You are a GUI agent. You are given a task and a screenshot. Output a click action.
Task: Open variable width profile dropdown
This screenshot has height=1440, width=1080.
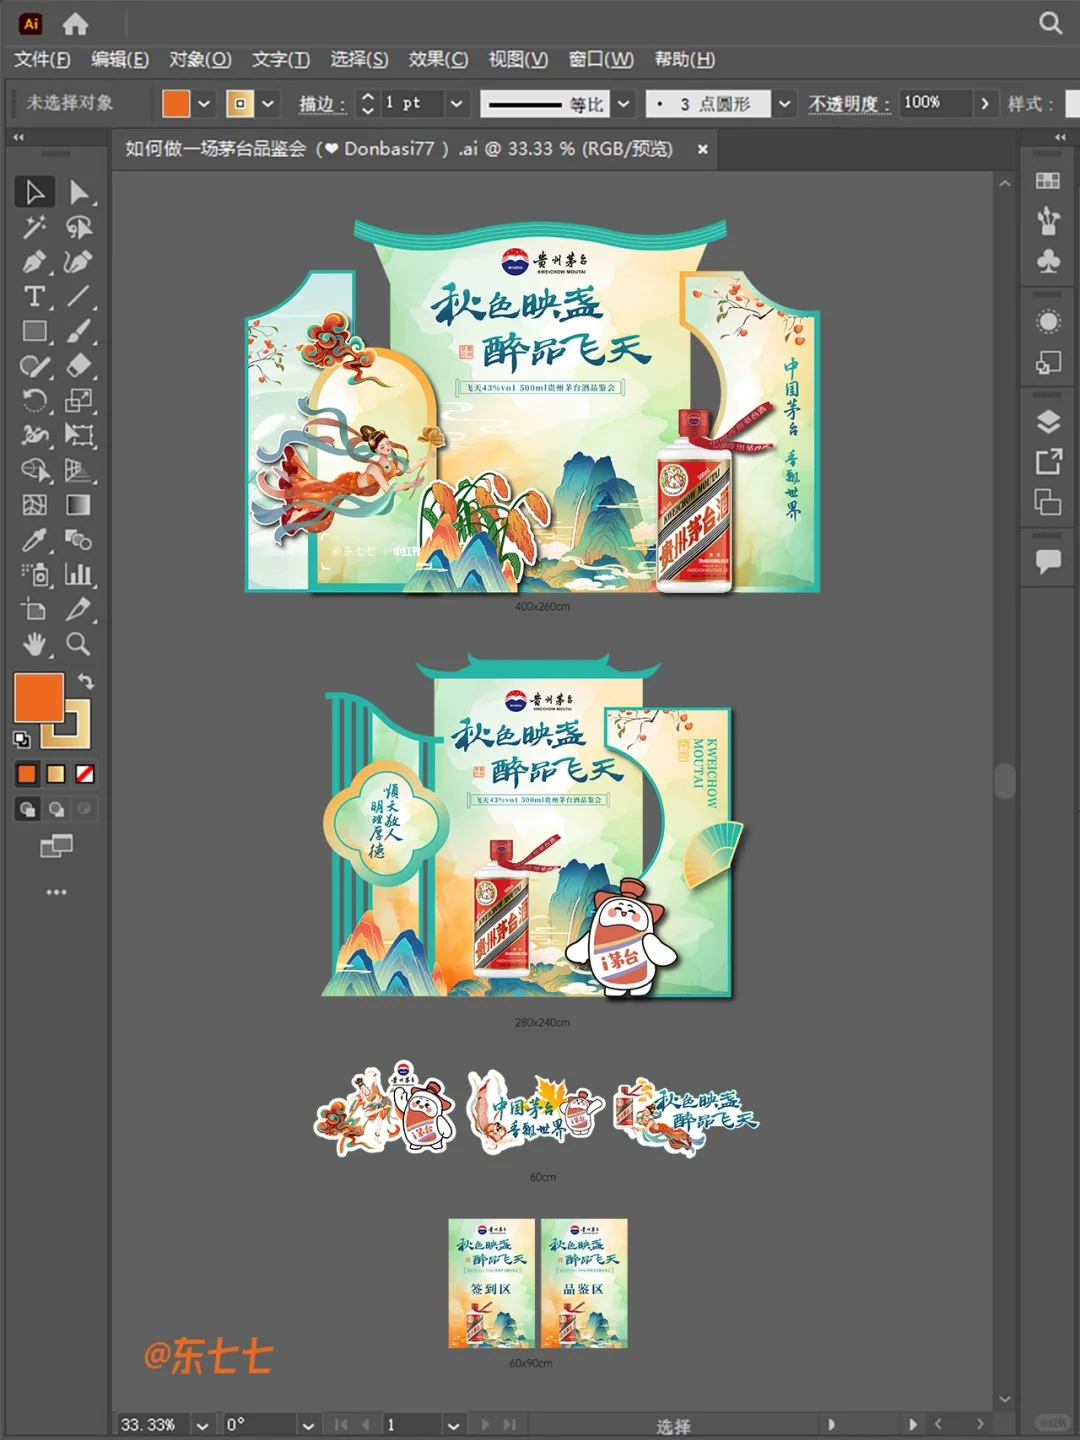click(x=623, y=103)
